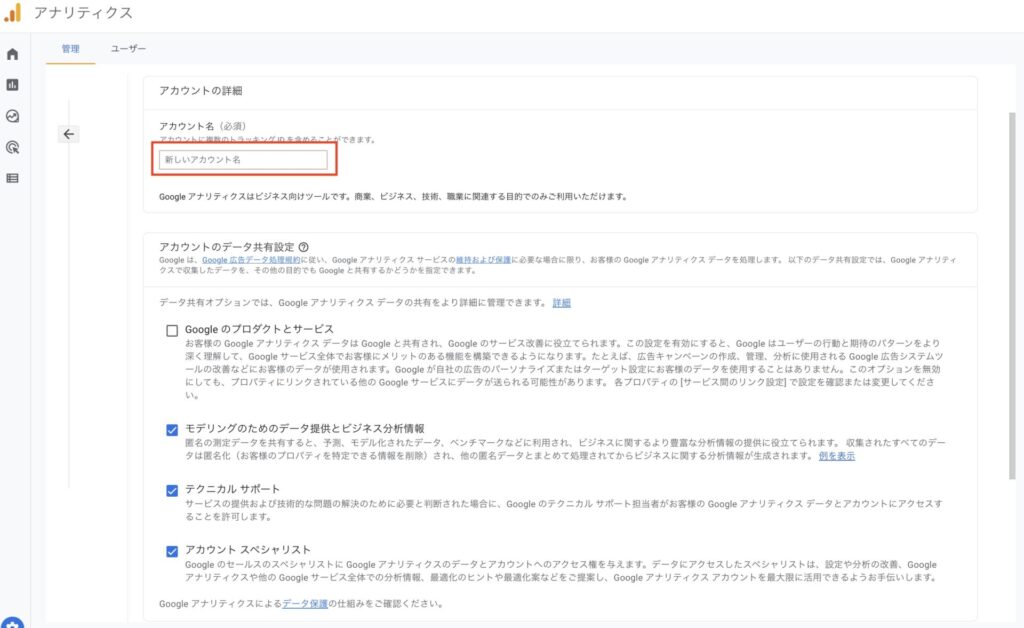Open the 詳細 link for data sharing

tap(562, 303)
